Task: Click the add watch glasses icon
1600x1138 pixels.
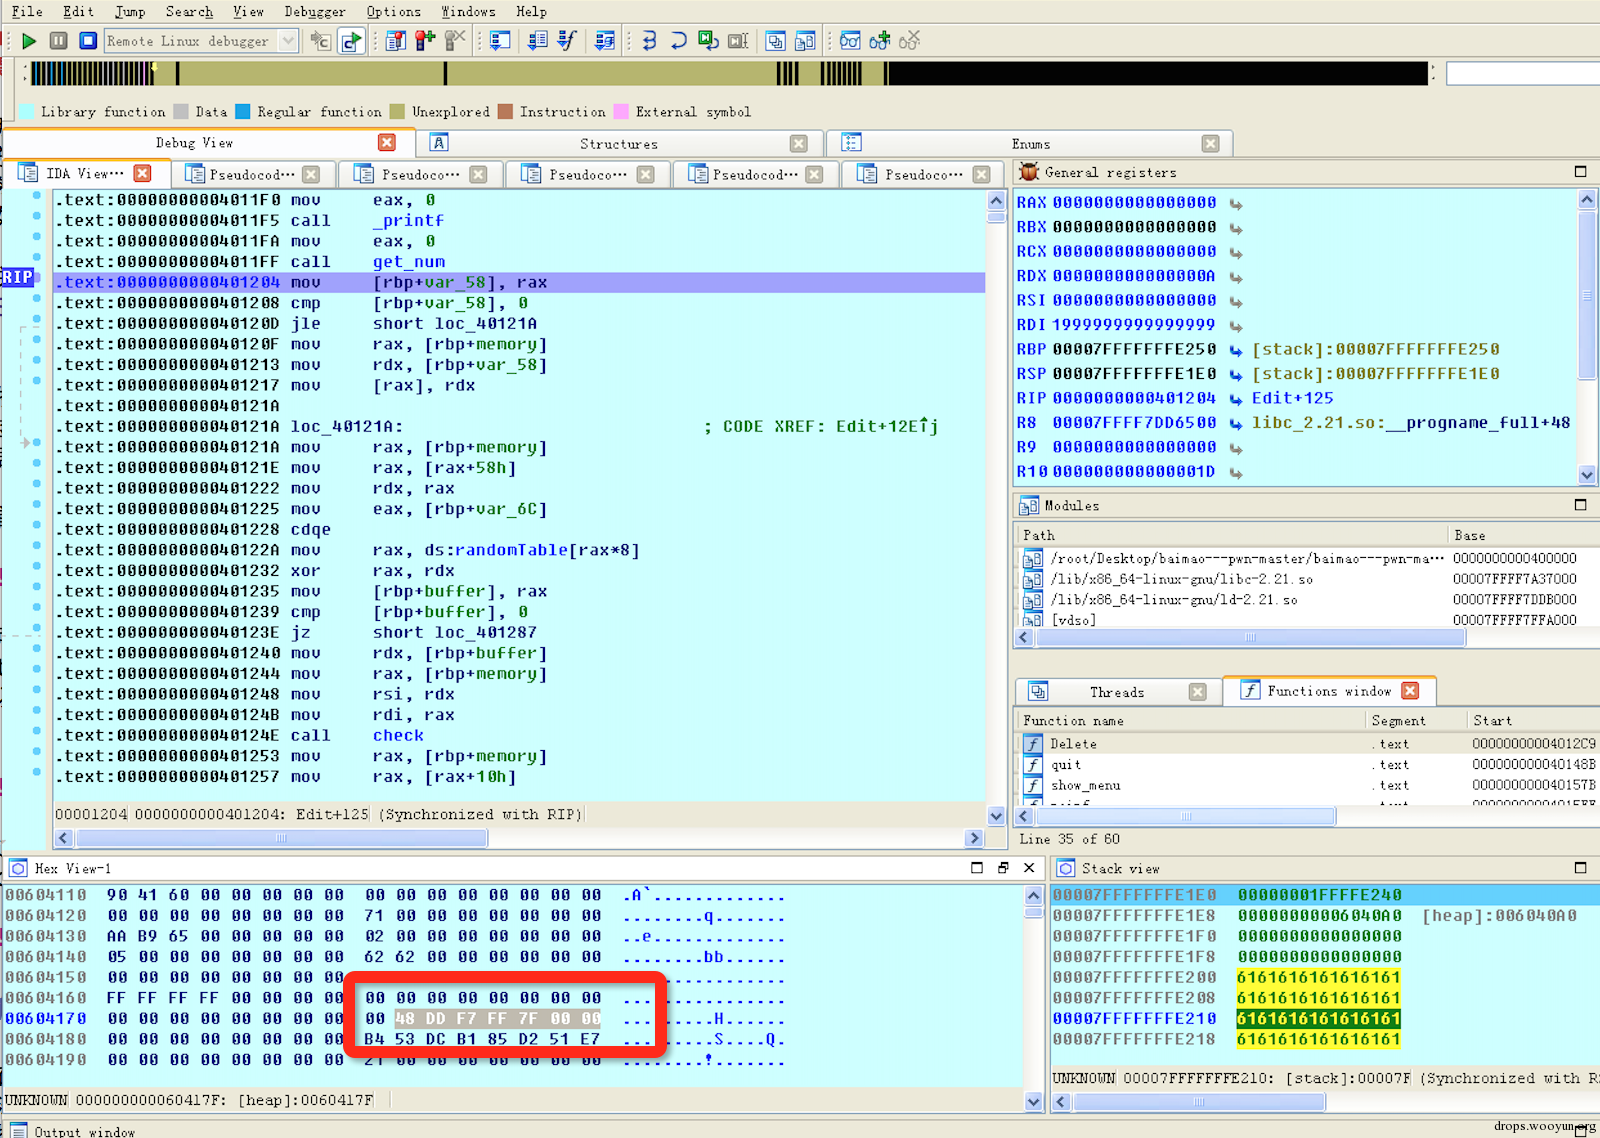Action: [879, 41]
